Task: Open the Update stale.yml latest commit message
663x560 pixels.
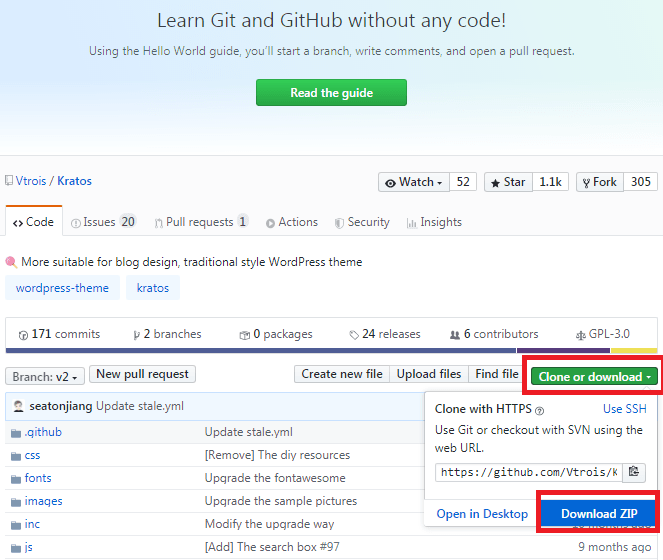Action: coord(140,406)
